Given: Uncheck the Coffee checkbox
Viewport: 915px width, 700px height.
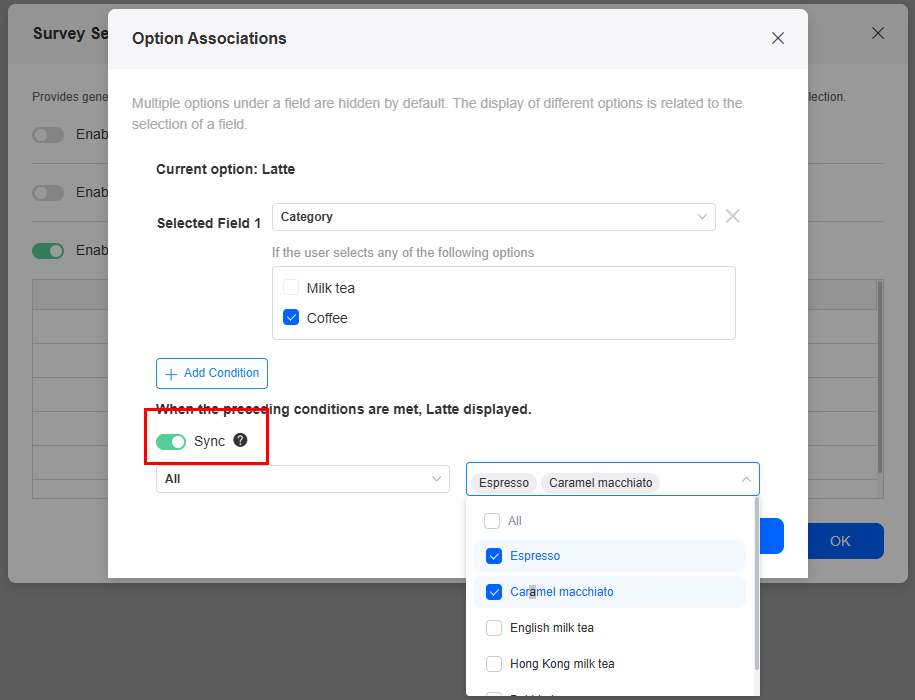Looking at the screenshot, I should point(291,317).
